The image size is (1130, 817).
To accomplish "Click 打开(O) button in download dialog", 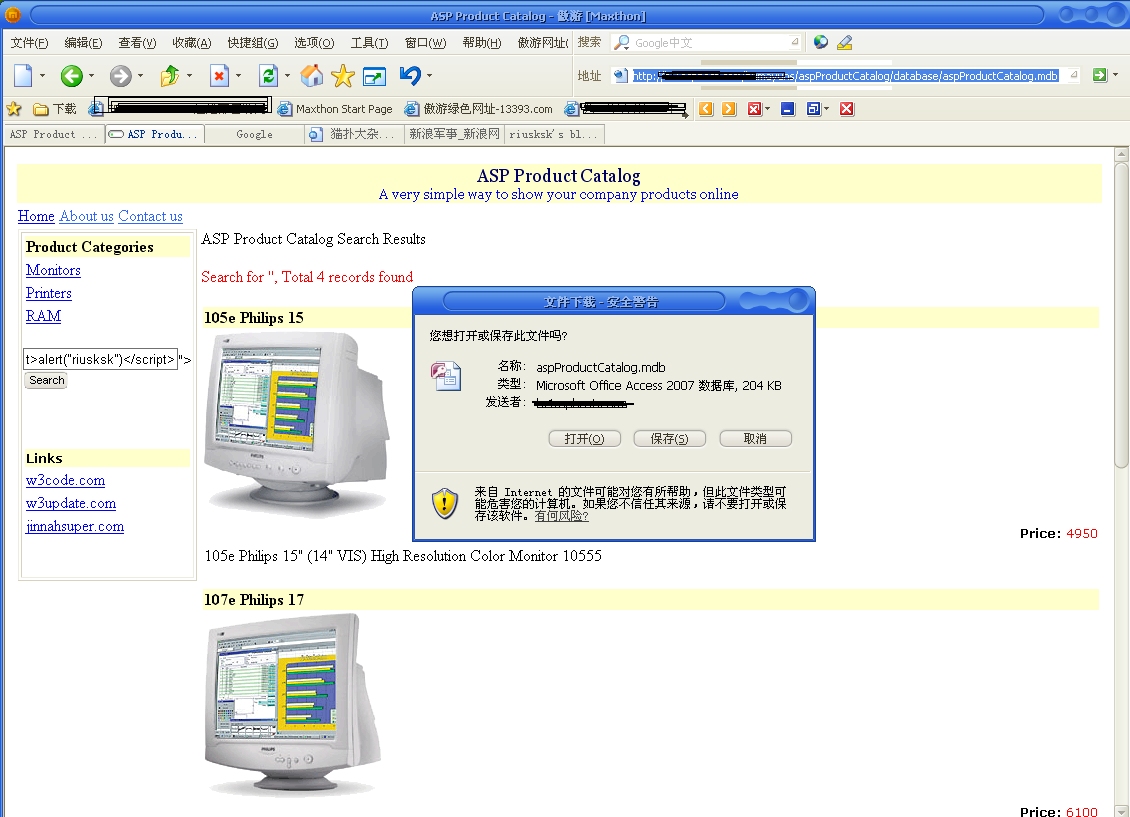I will pos(584,439).
